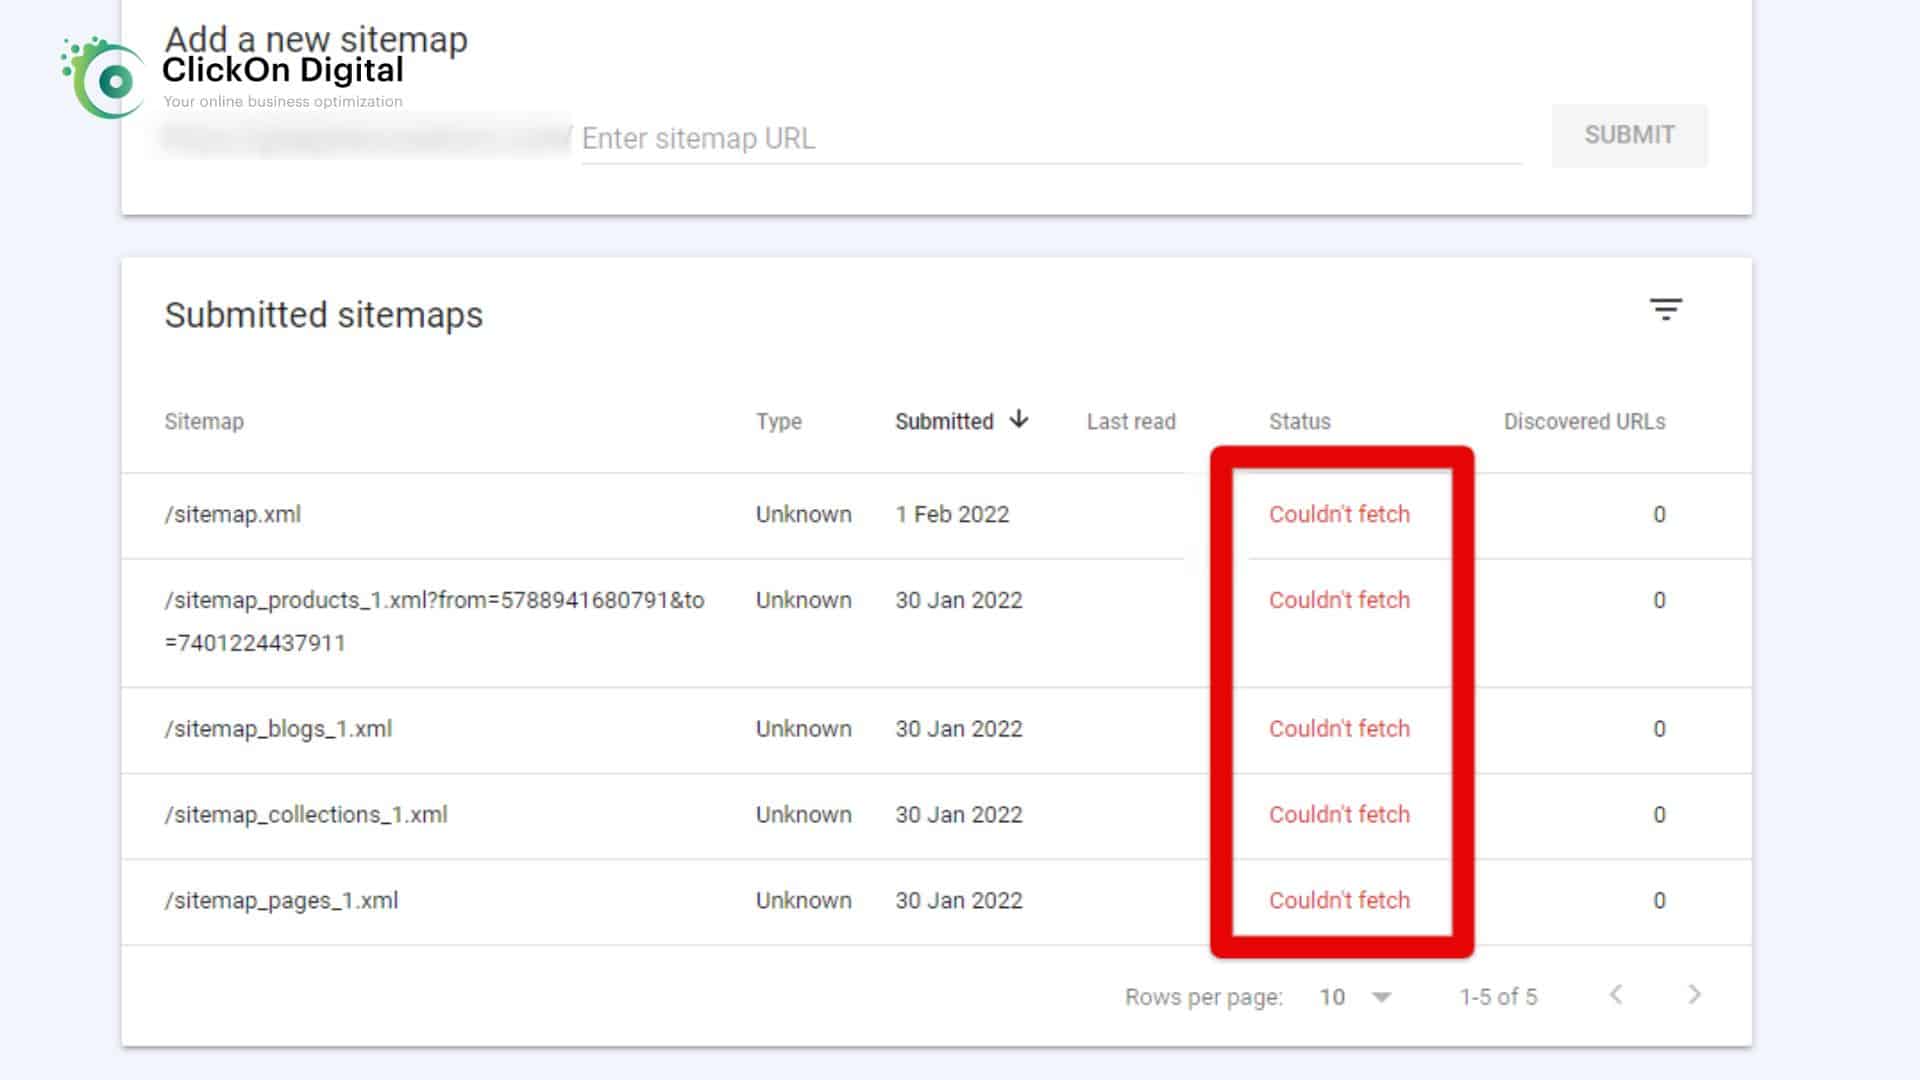Image resolution: width=1920 pixels, height=1080 pixels.
Task: Go to next page arrow
Action: 1694,995
